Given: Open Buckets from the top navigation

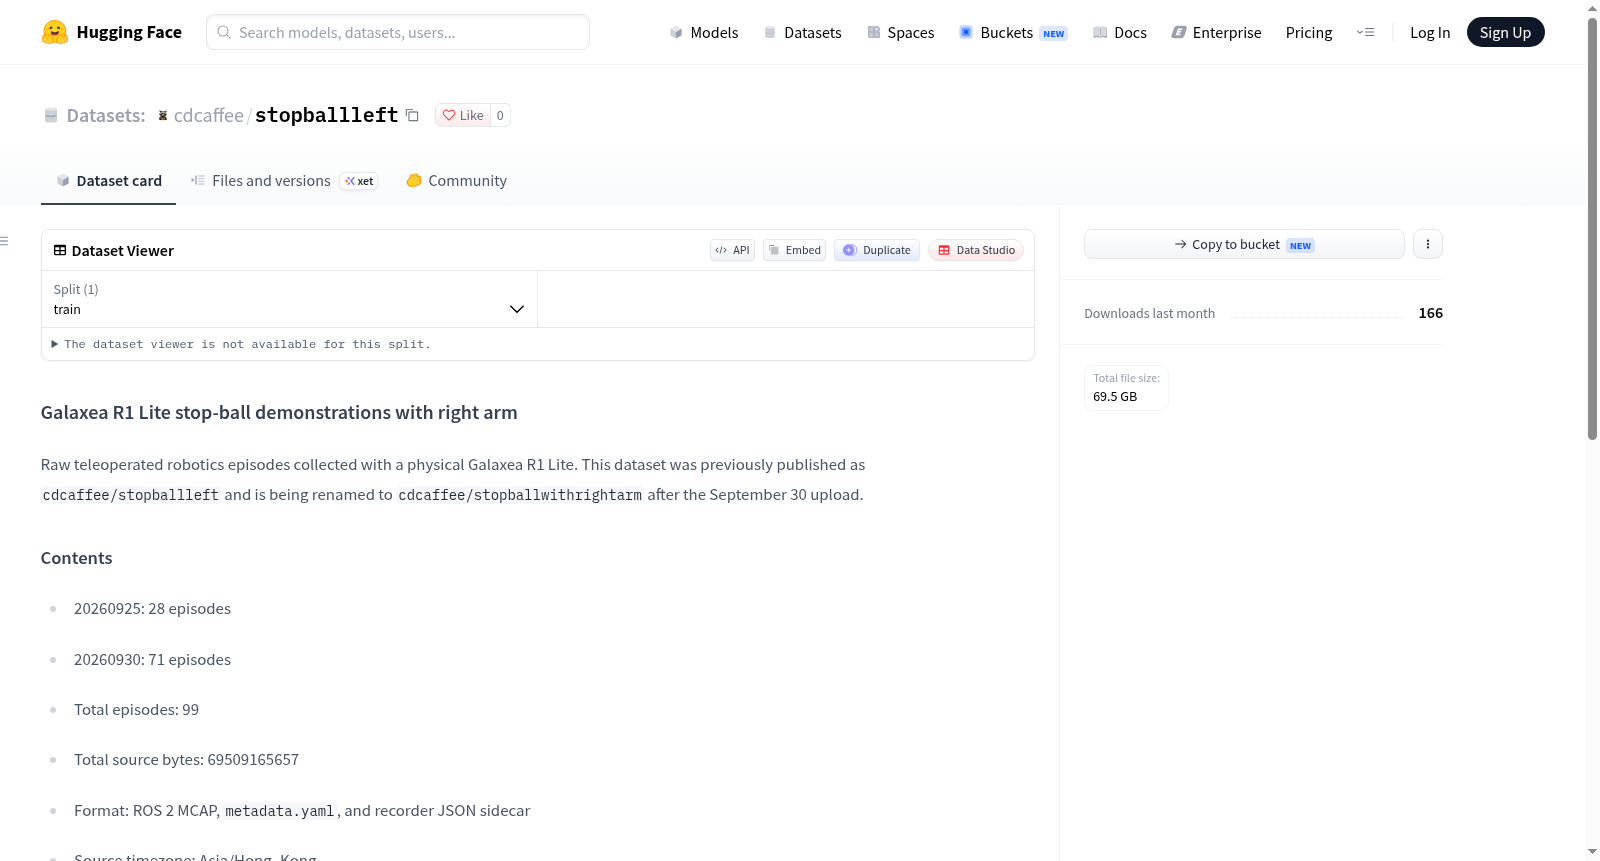Looking at the screenshot, I should (x=1013, y=32).
